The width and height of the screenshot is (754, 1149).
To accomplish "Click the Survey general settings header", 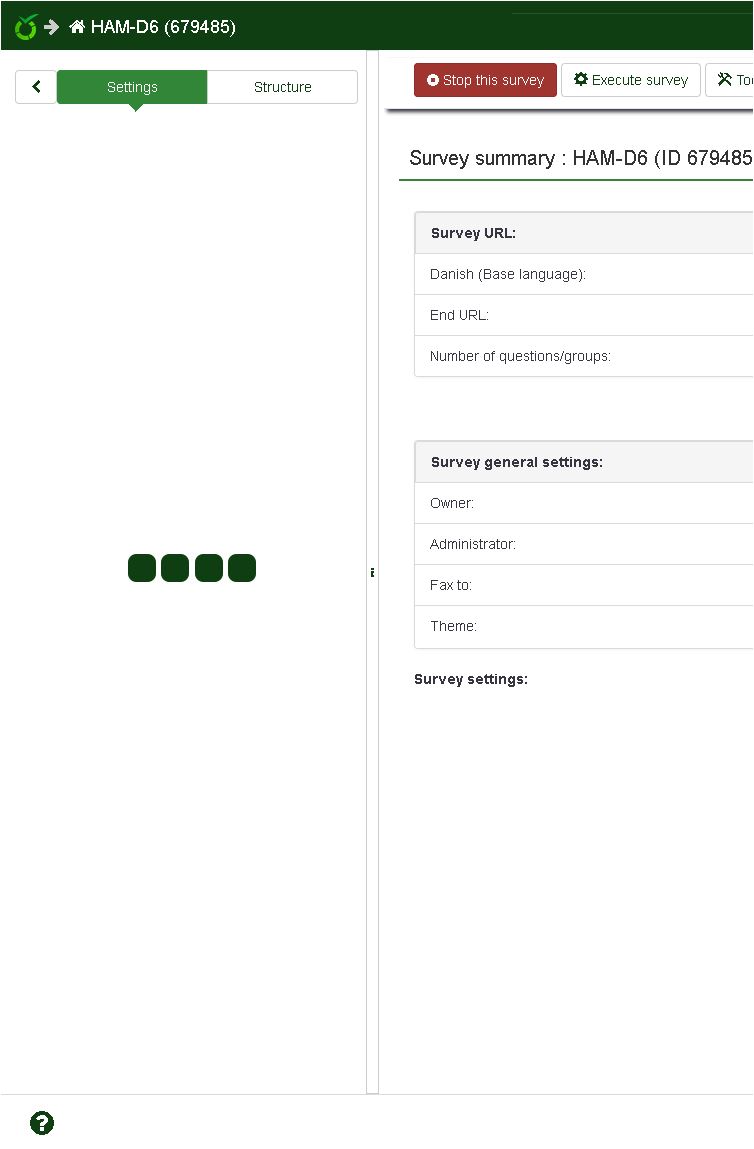I will [584, 462].
